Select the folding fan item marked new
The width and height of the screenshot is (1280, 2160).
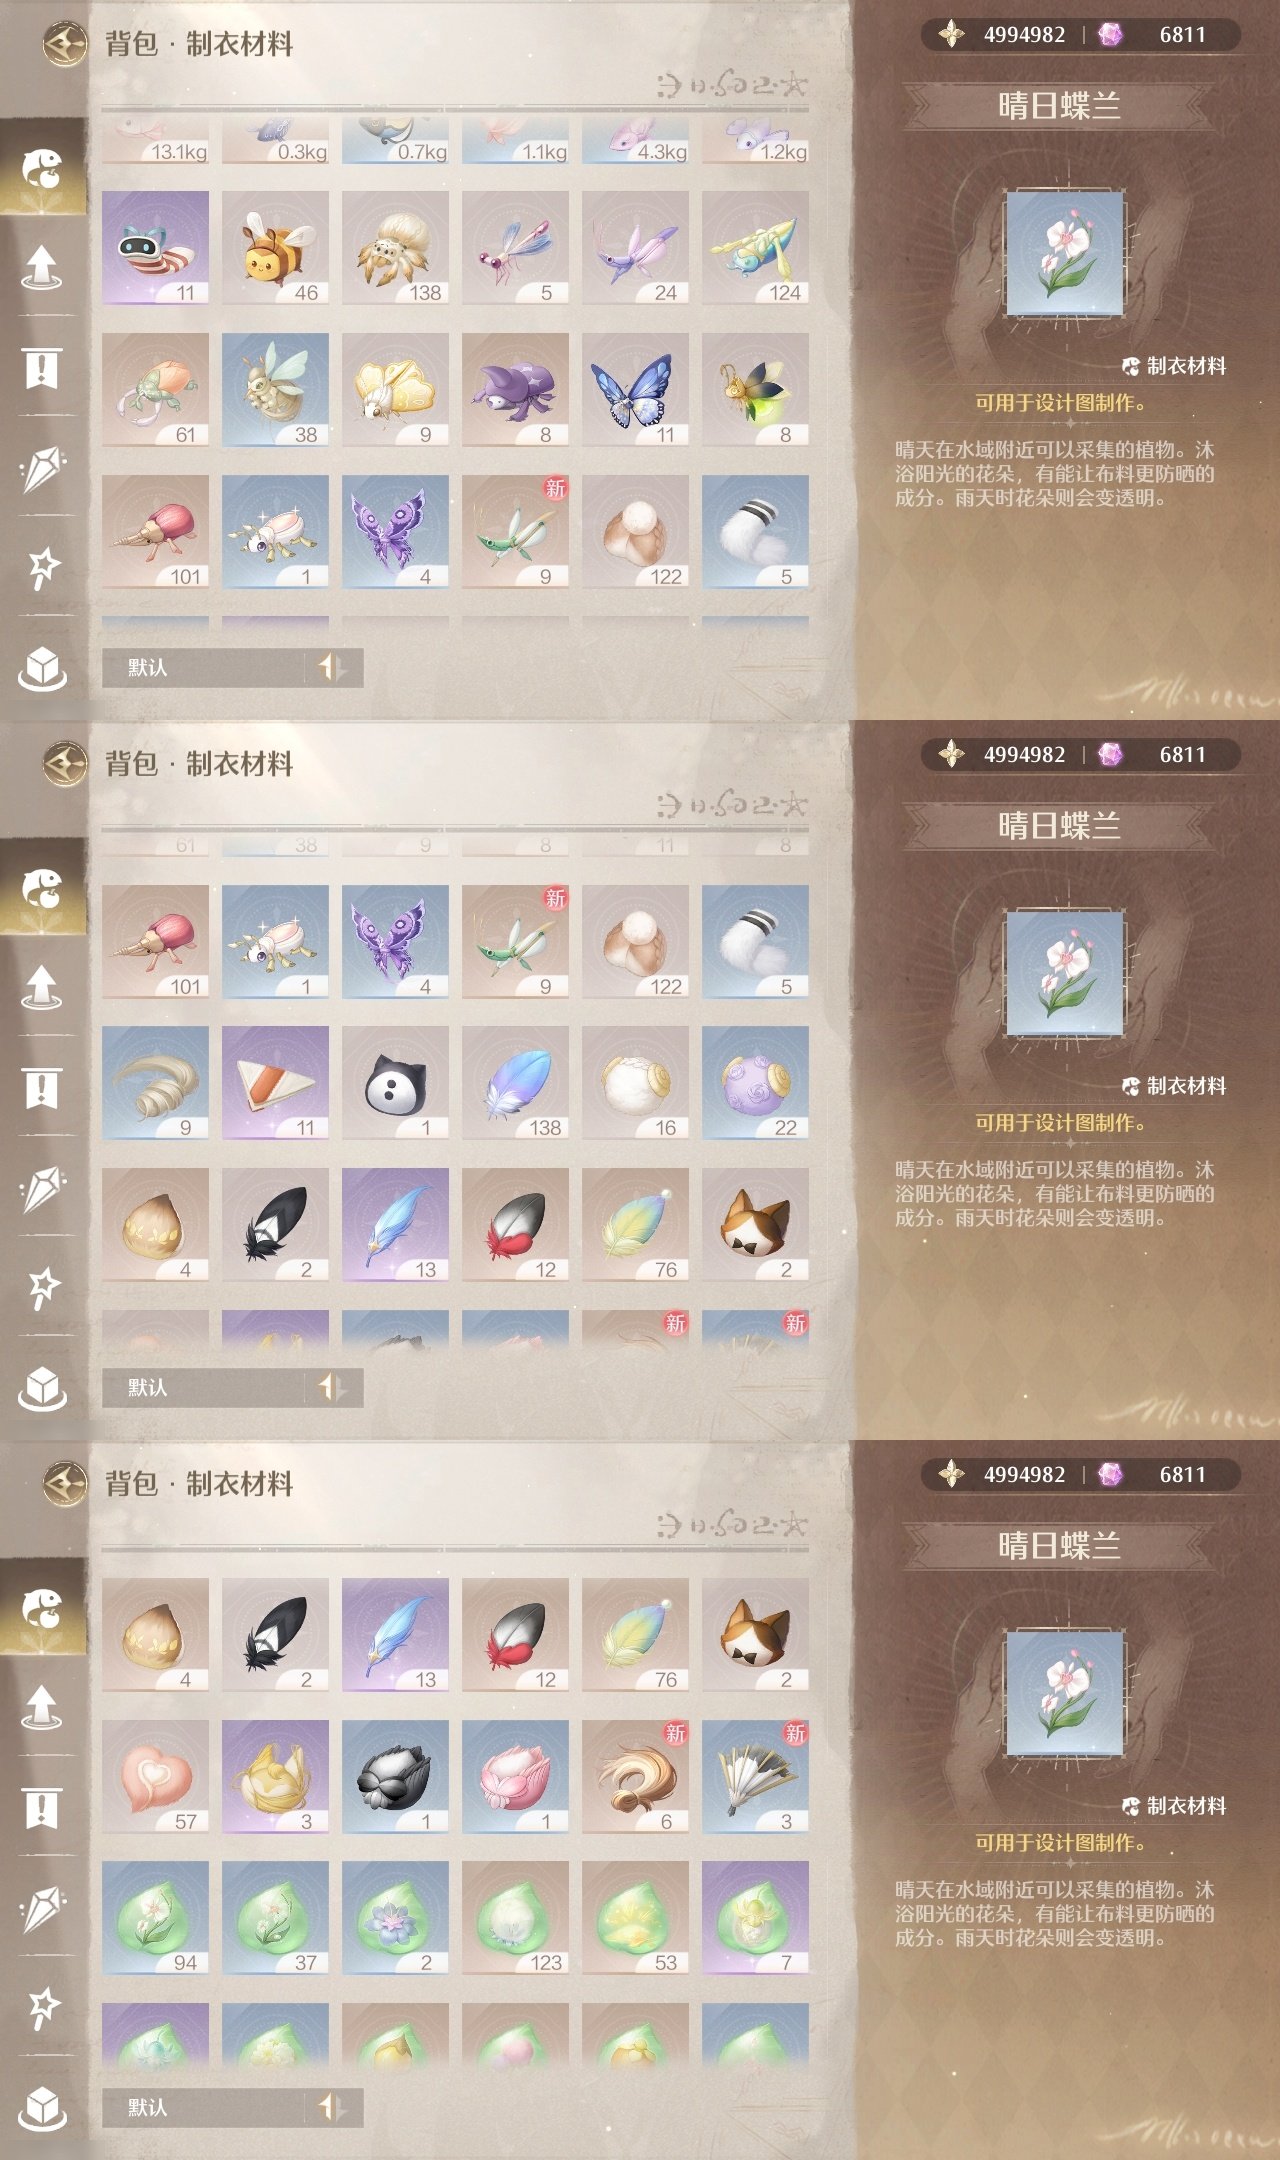tap(755, 1777)
